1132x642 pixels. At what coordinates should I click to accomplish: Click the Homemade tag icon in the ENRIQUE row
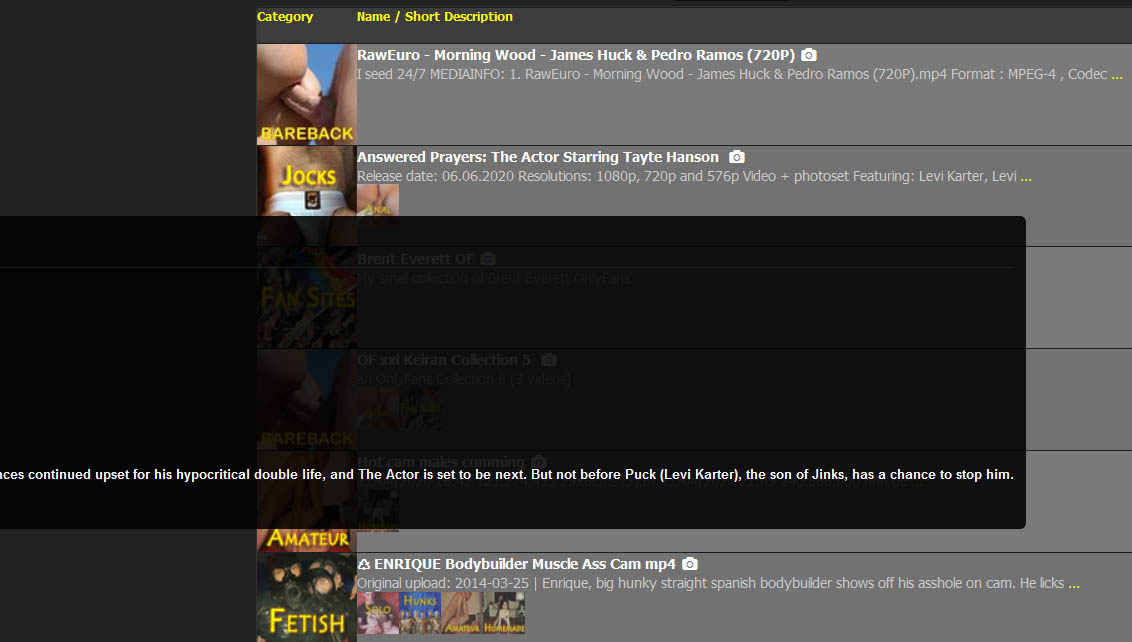(504, 613)
